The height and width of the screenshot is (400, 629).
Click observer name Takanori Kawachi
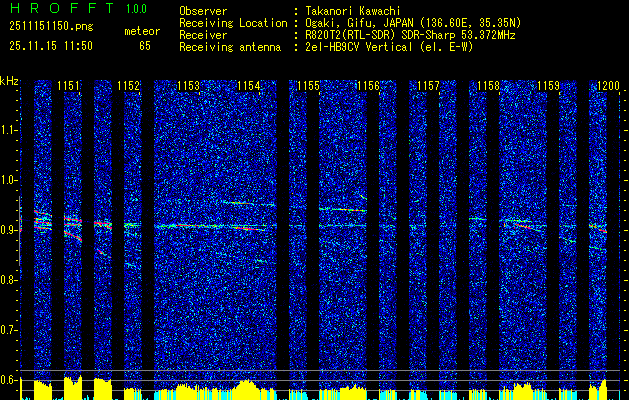[x=353, y=11]
